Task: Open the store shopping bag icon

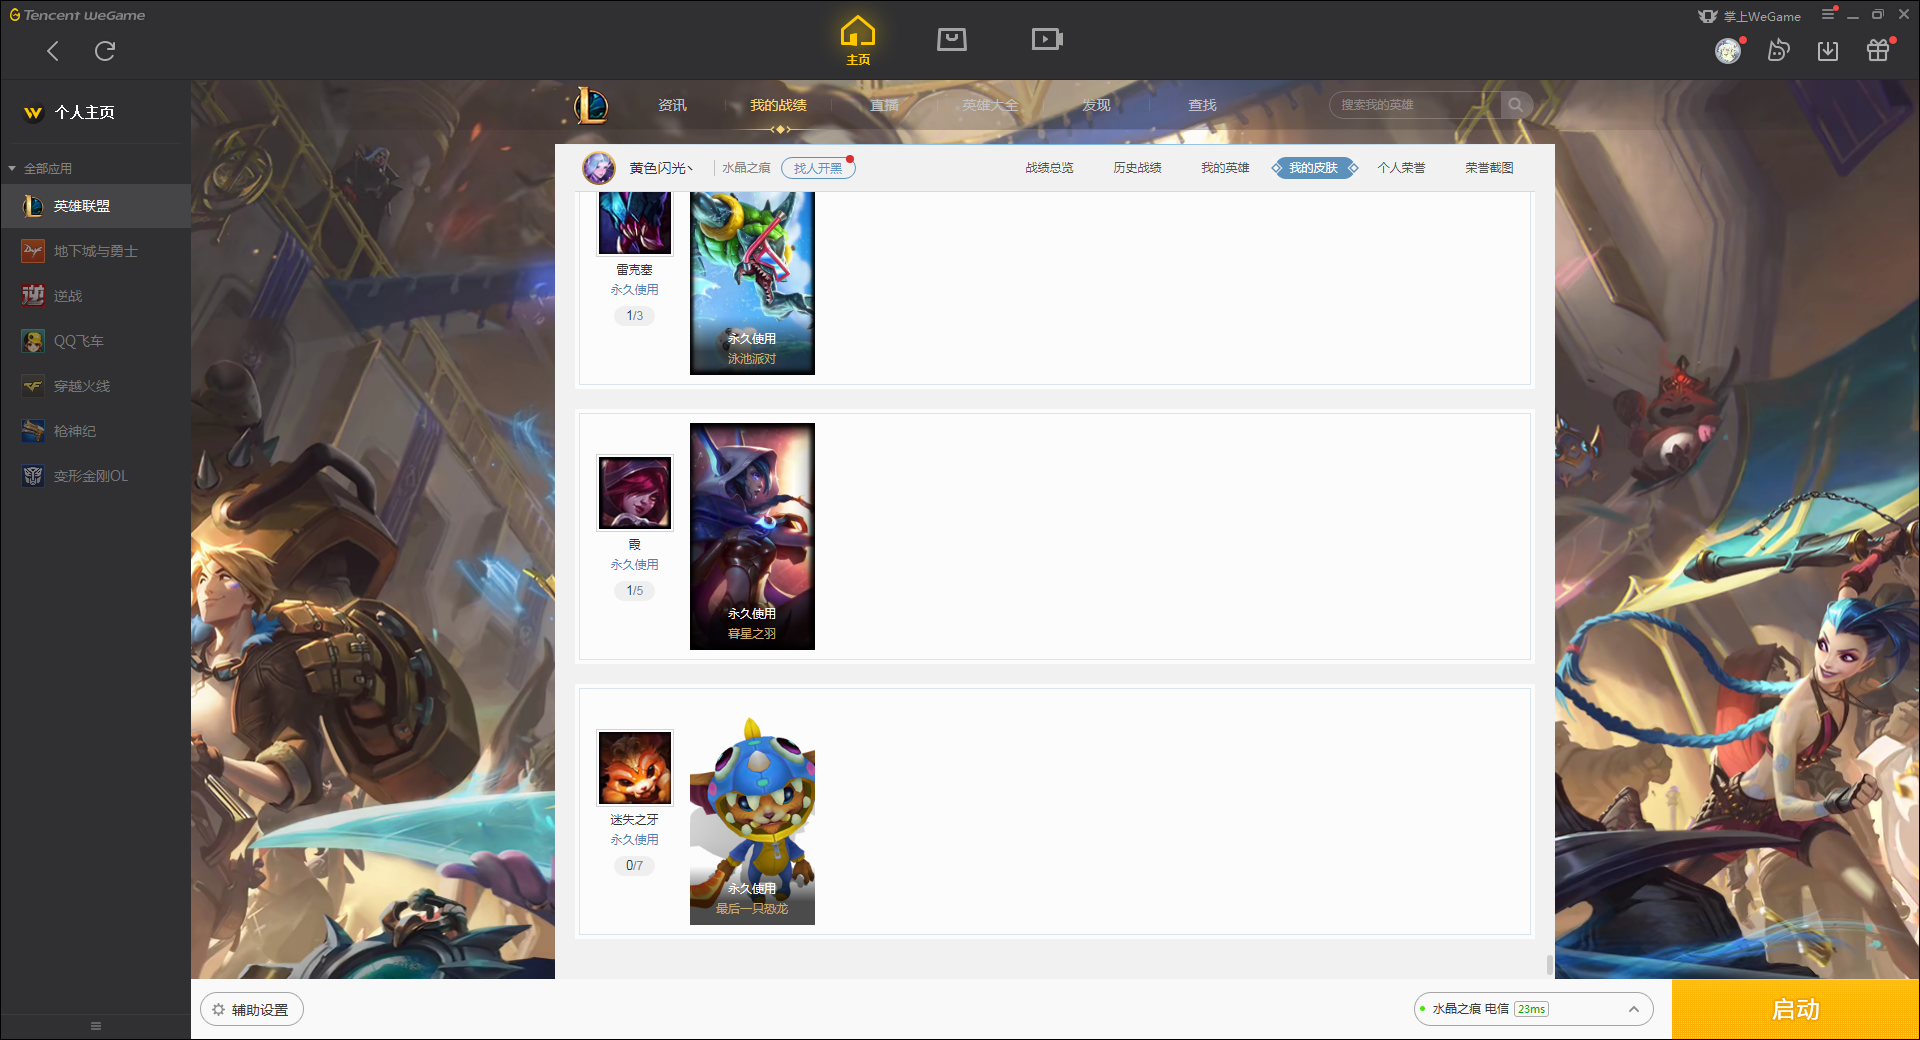Action: tap(952, 39)
